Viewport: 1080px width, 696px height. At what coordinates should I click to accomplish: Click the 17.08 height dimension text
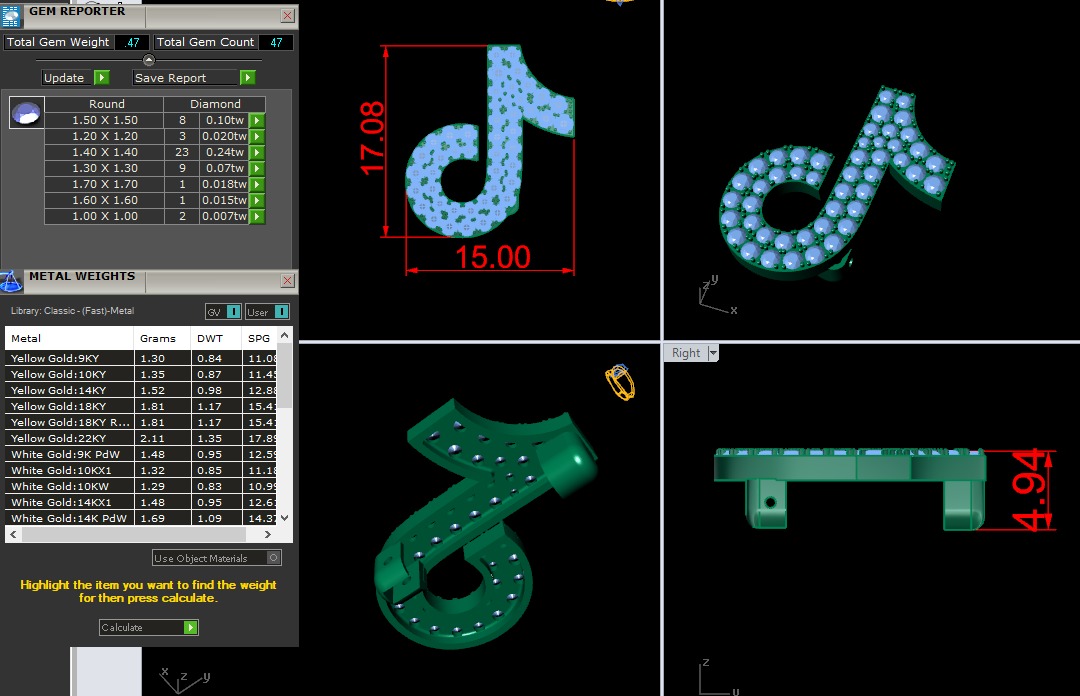point(373,139)
